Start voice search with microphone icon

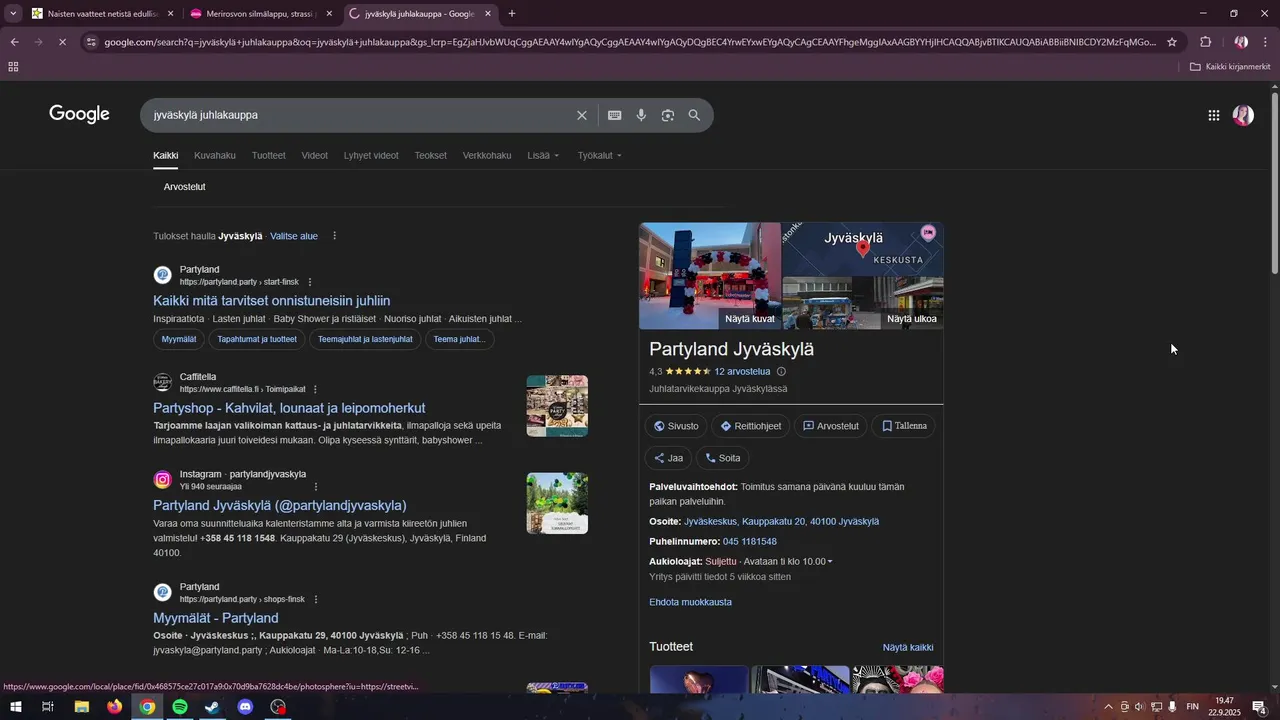(x=641, y=115)
